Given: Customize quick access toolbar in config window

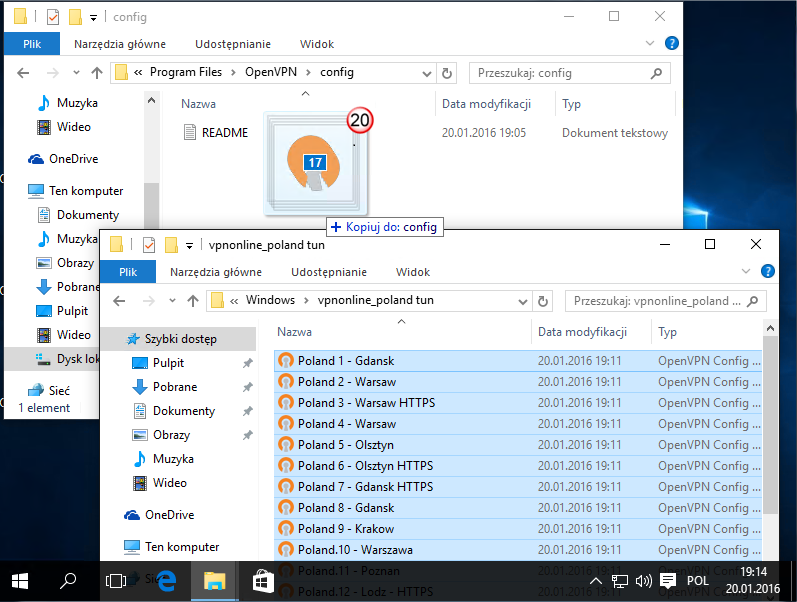Looking at the screenshot, I should (x=93, y=18).
